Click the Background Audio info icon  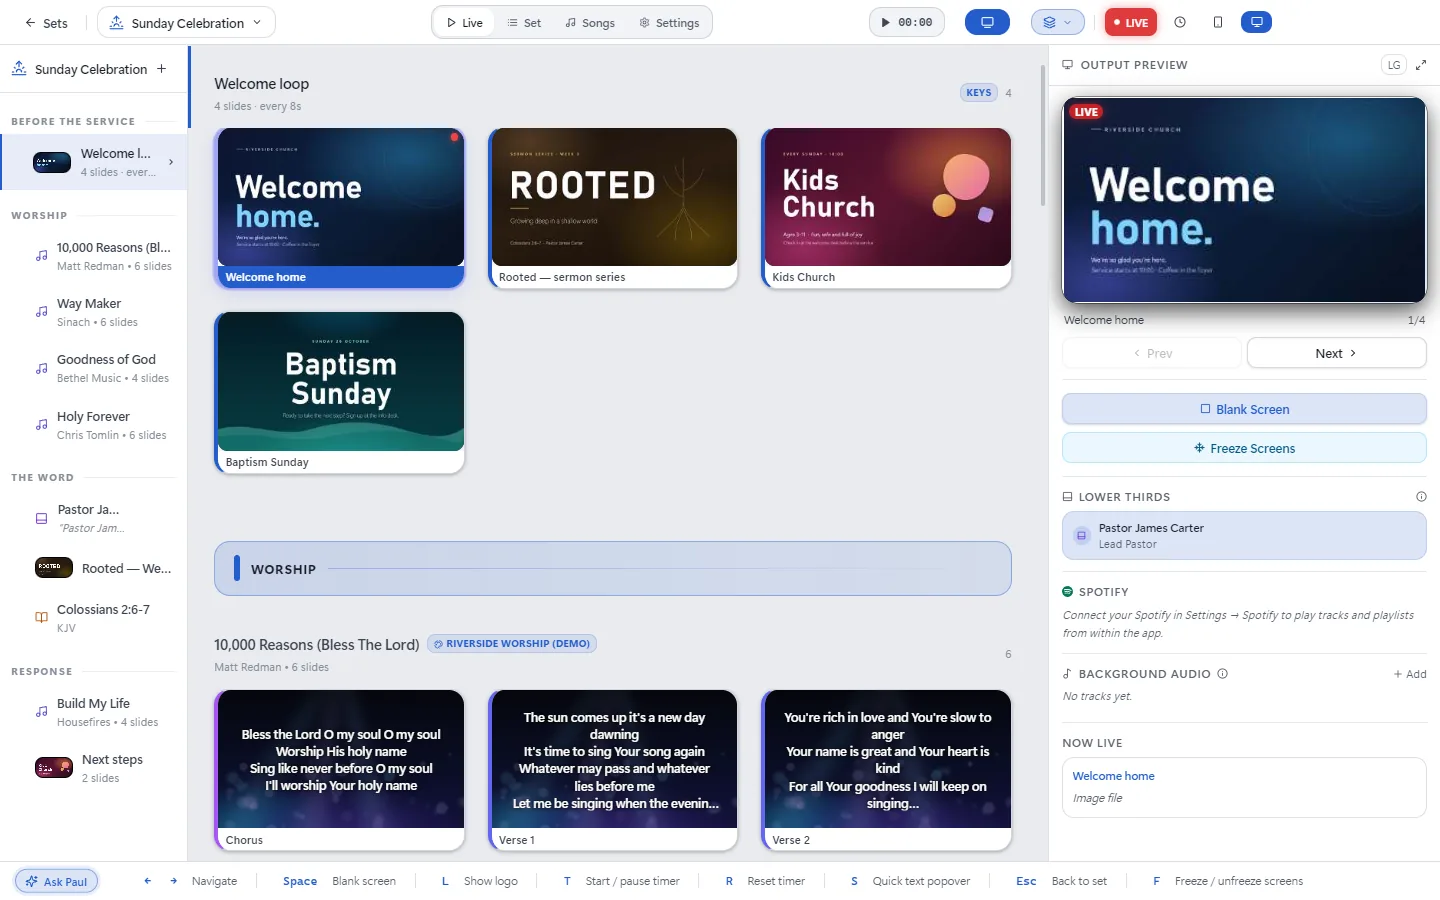(1222, 674)
